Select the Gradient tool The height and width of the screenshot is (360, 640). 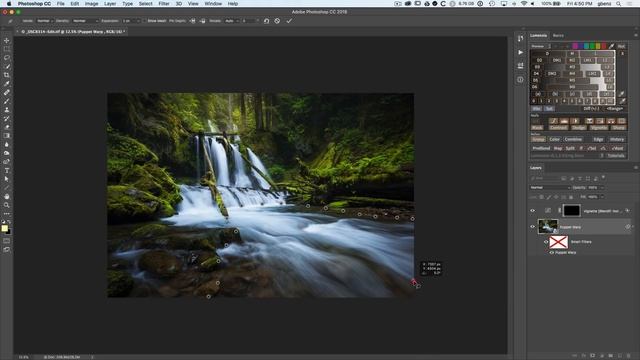tap(7, 136)
